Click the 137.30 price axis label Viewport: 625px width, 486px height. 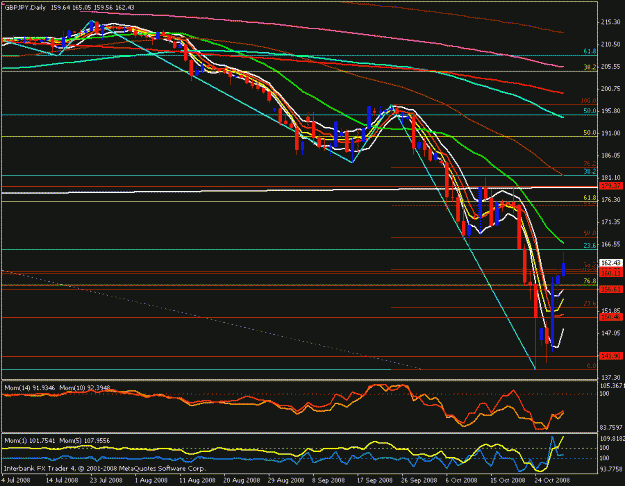(610, 377)
